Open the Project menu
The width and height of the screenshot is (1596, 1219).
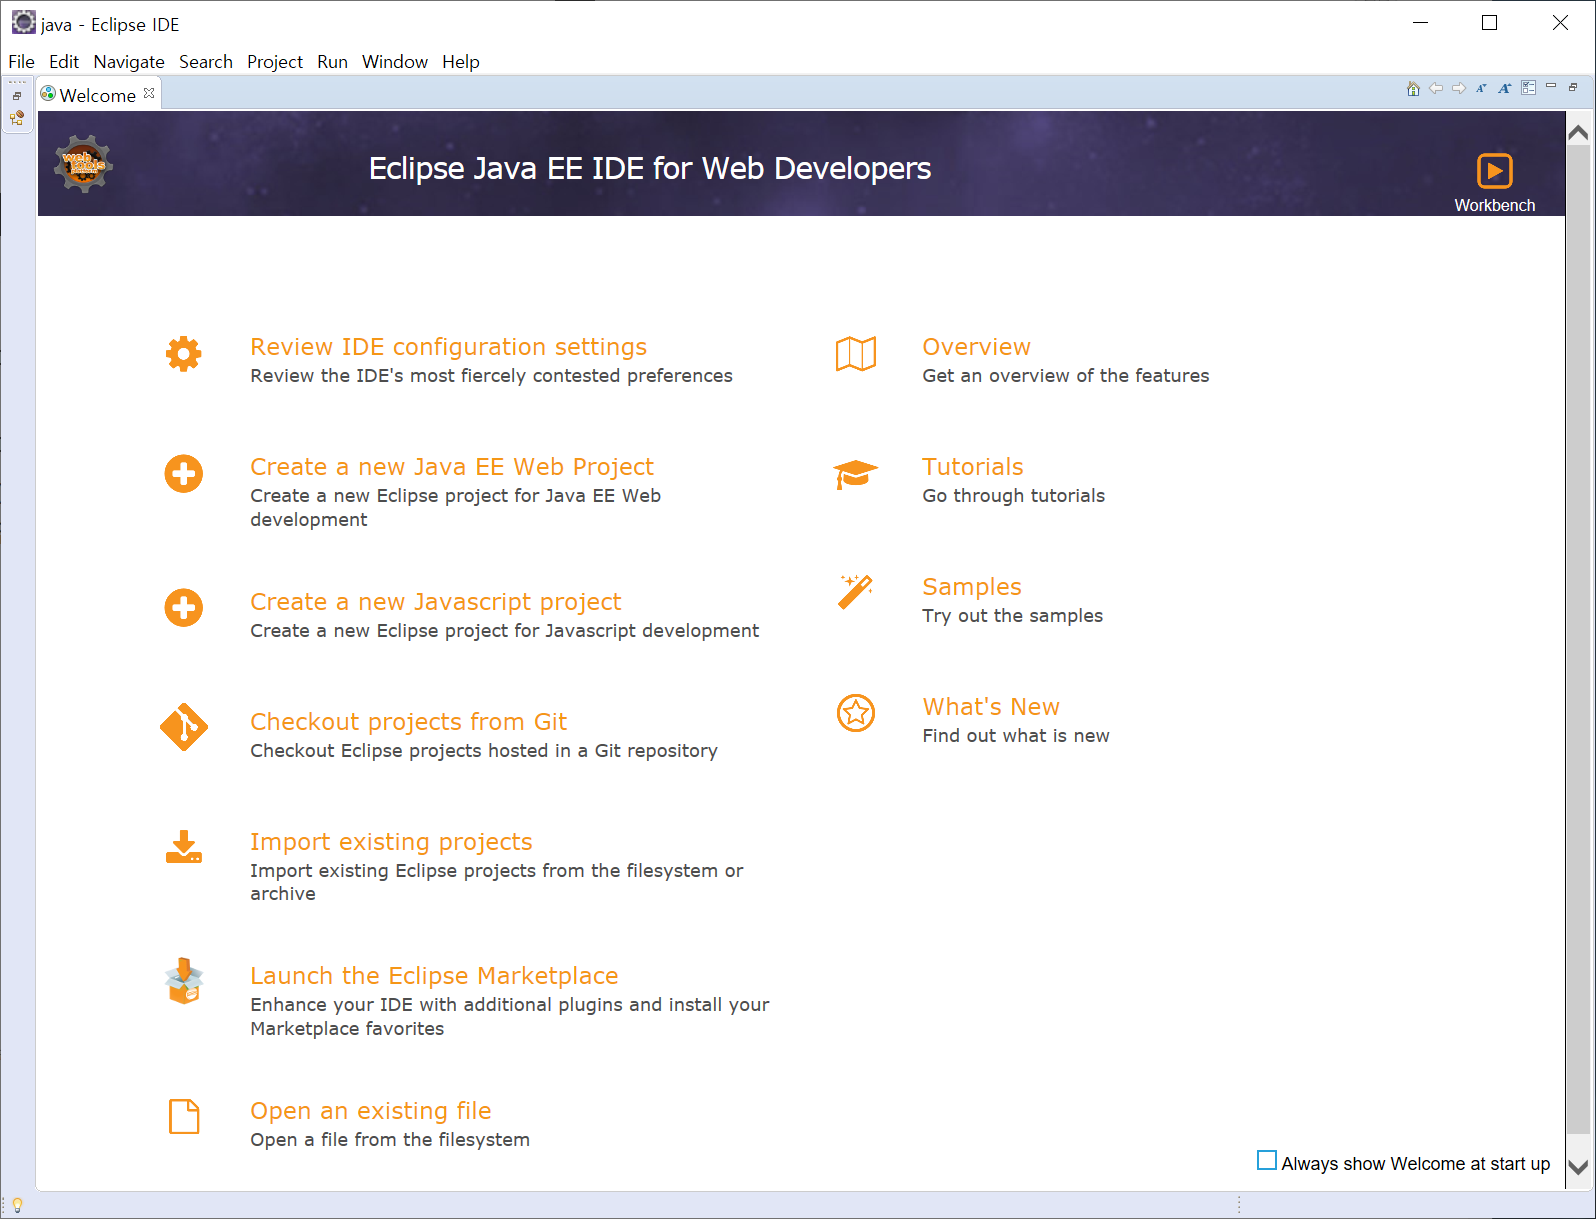[275, 62]
